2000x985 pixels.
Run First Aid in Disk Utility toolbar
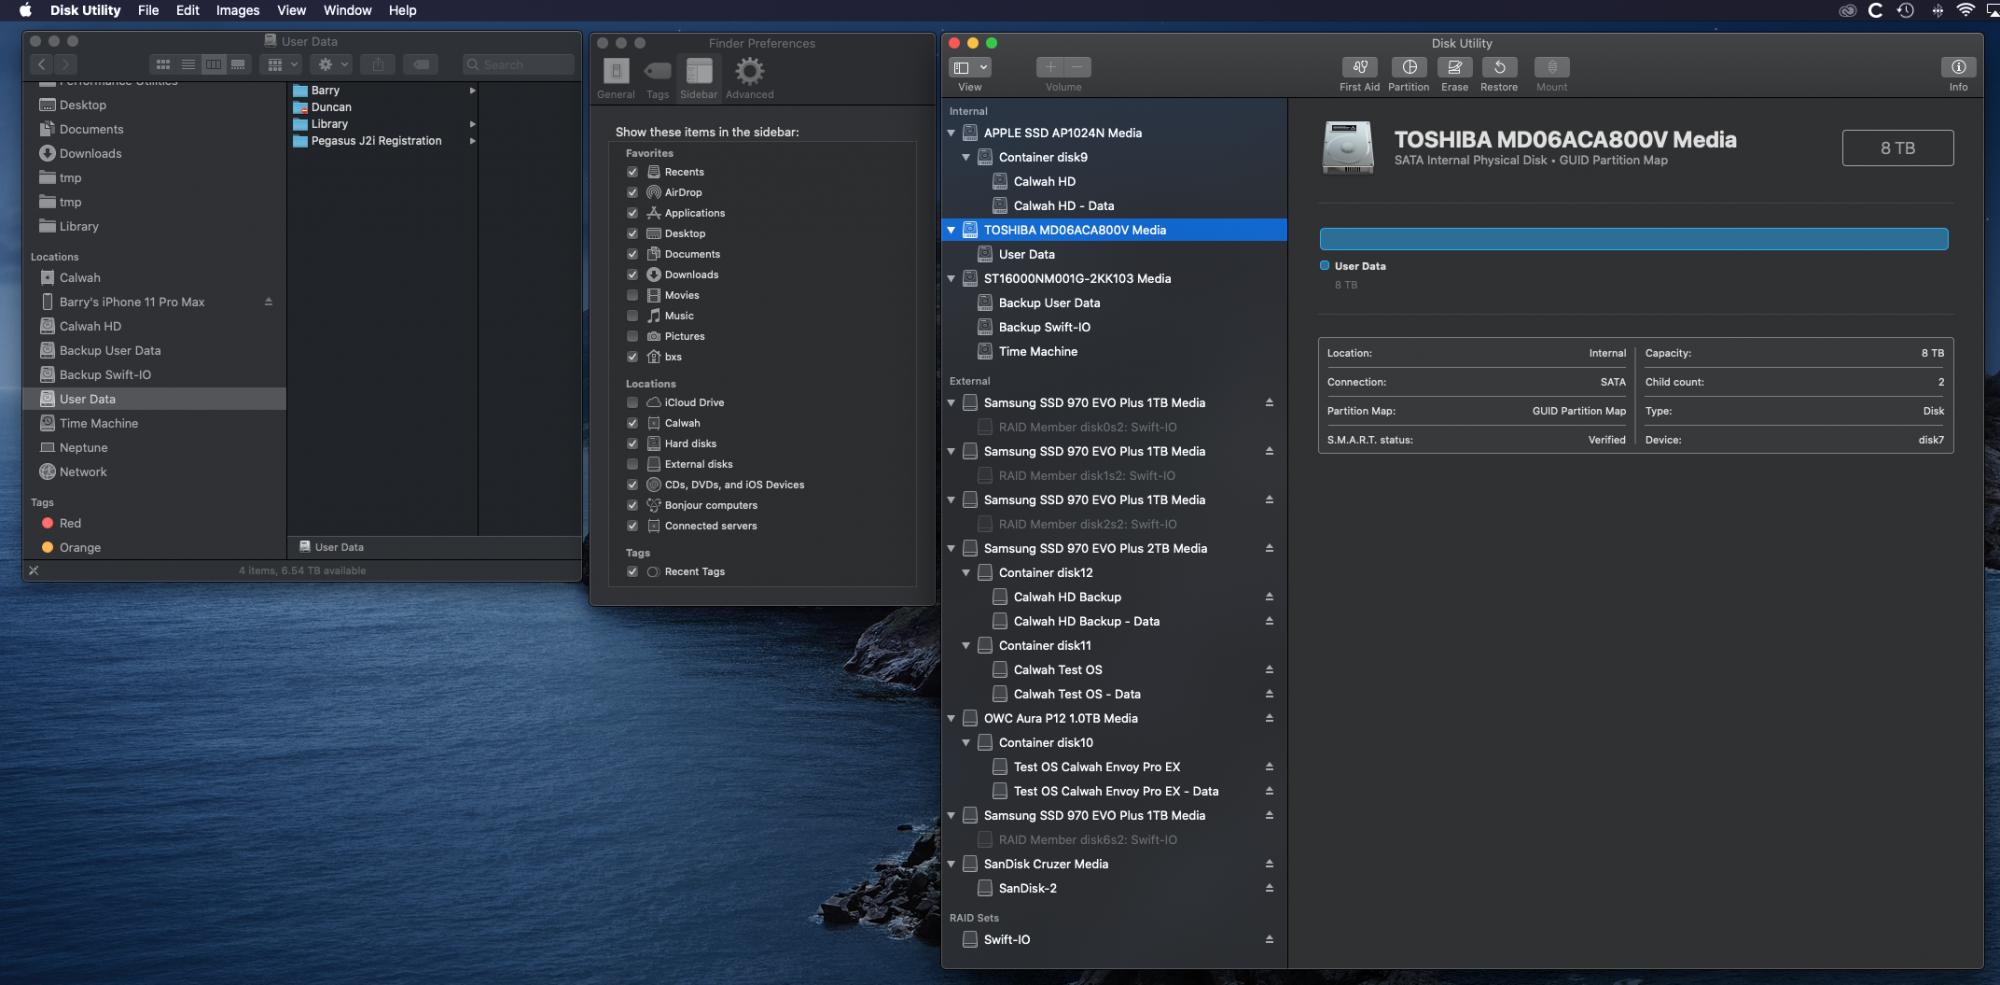click(x=1359, y=67)
